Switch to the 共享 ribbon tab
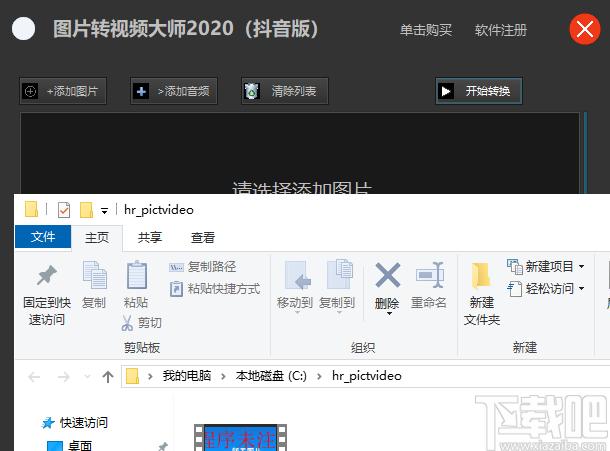 pos(149,237)
